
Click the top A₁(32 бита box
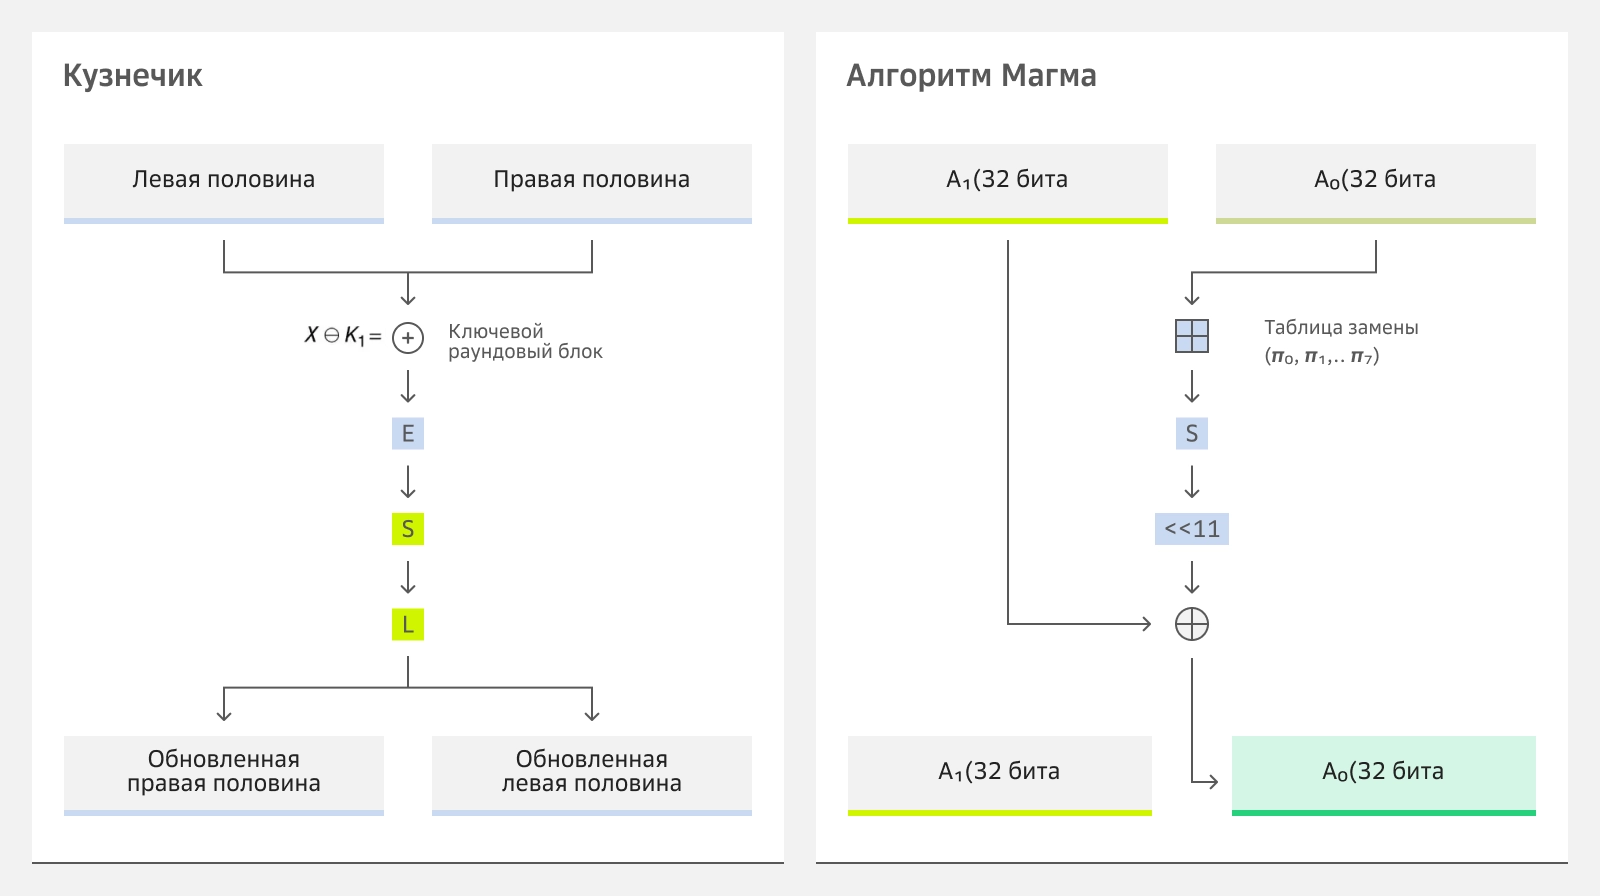[1008, 181]
